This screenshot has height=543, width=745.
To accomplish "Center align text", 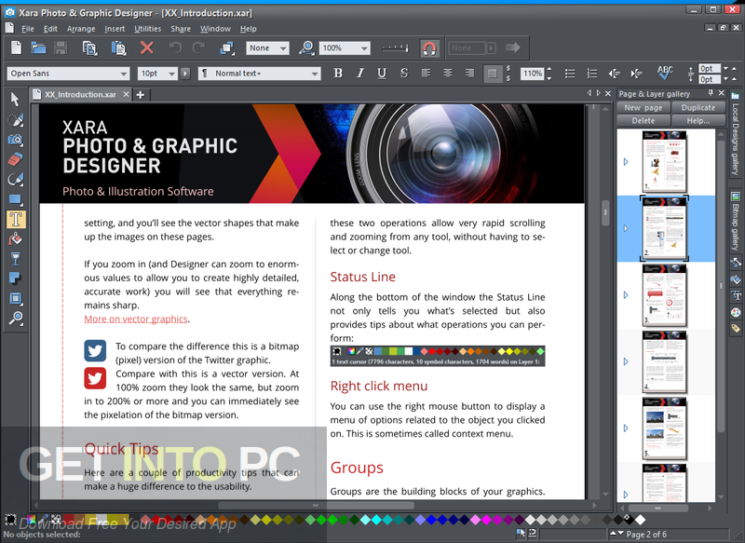I will coord(448,73).
